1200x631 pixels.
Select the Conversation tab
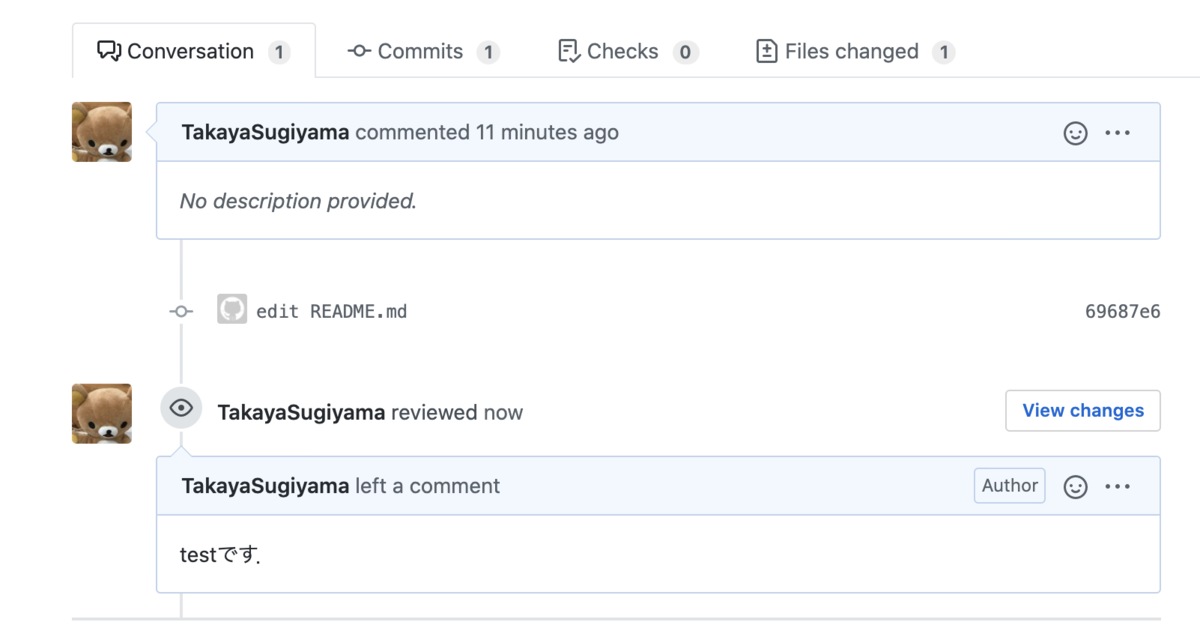(x=193, y=51)
